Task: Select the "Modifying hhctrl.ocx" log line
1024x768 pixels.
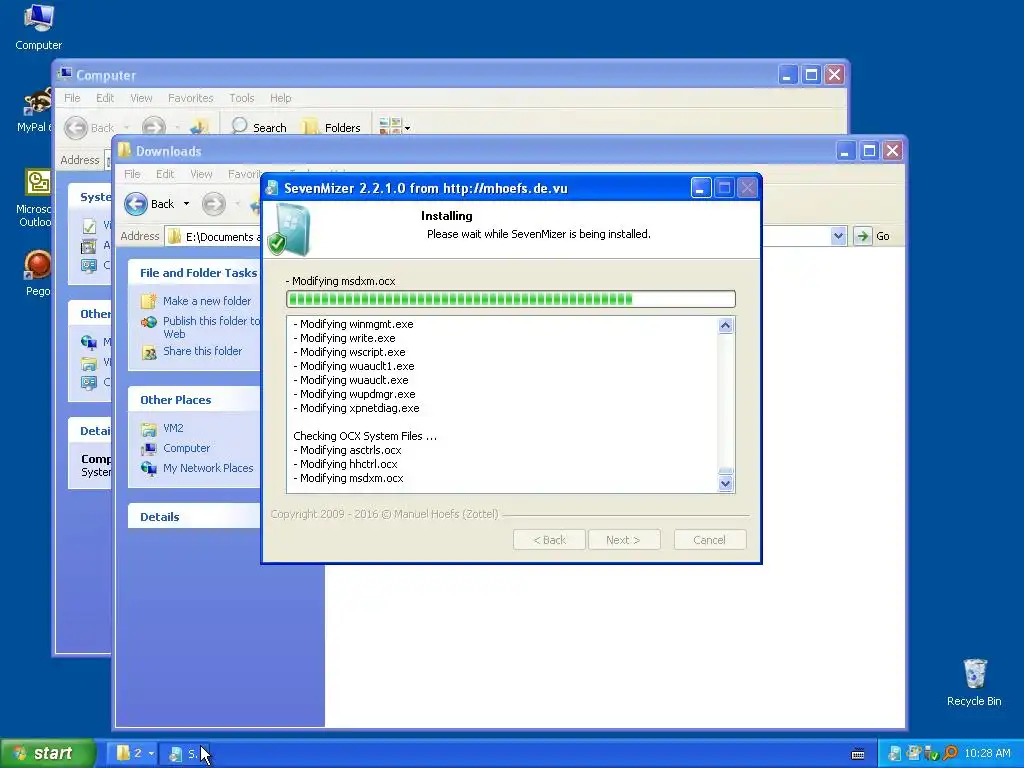Action: tap(345, 464)
